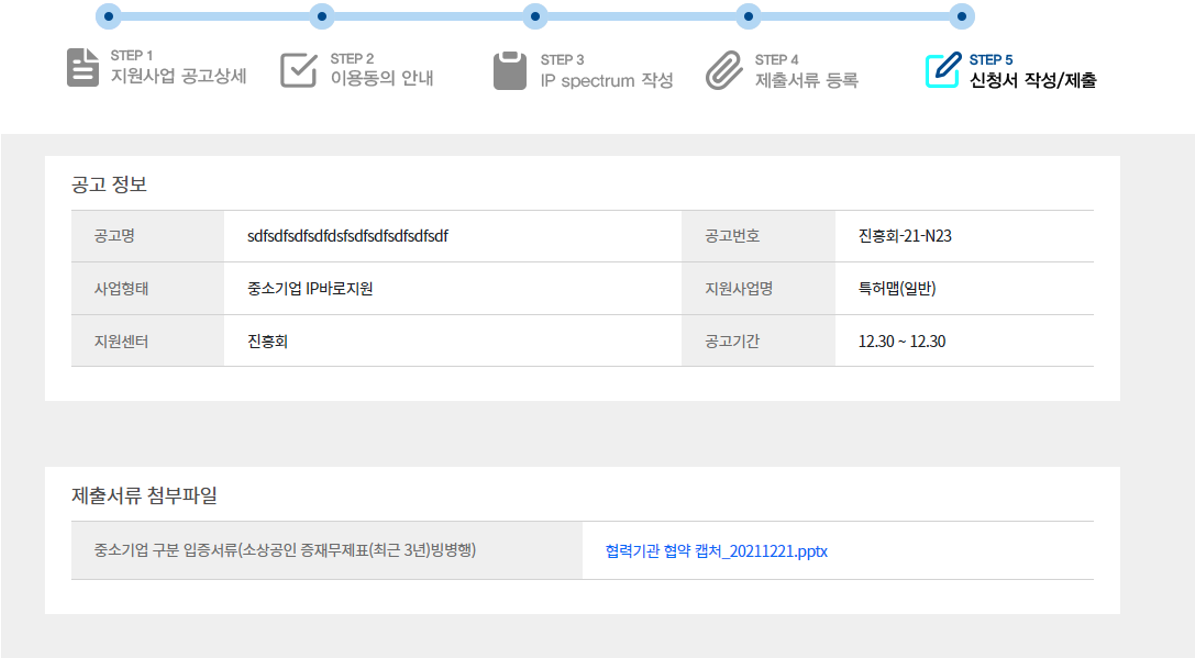
Task: Click the 공고명 value text sdfsdf...
Action: point(347,237)
